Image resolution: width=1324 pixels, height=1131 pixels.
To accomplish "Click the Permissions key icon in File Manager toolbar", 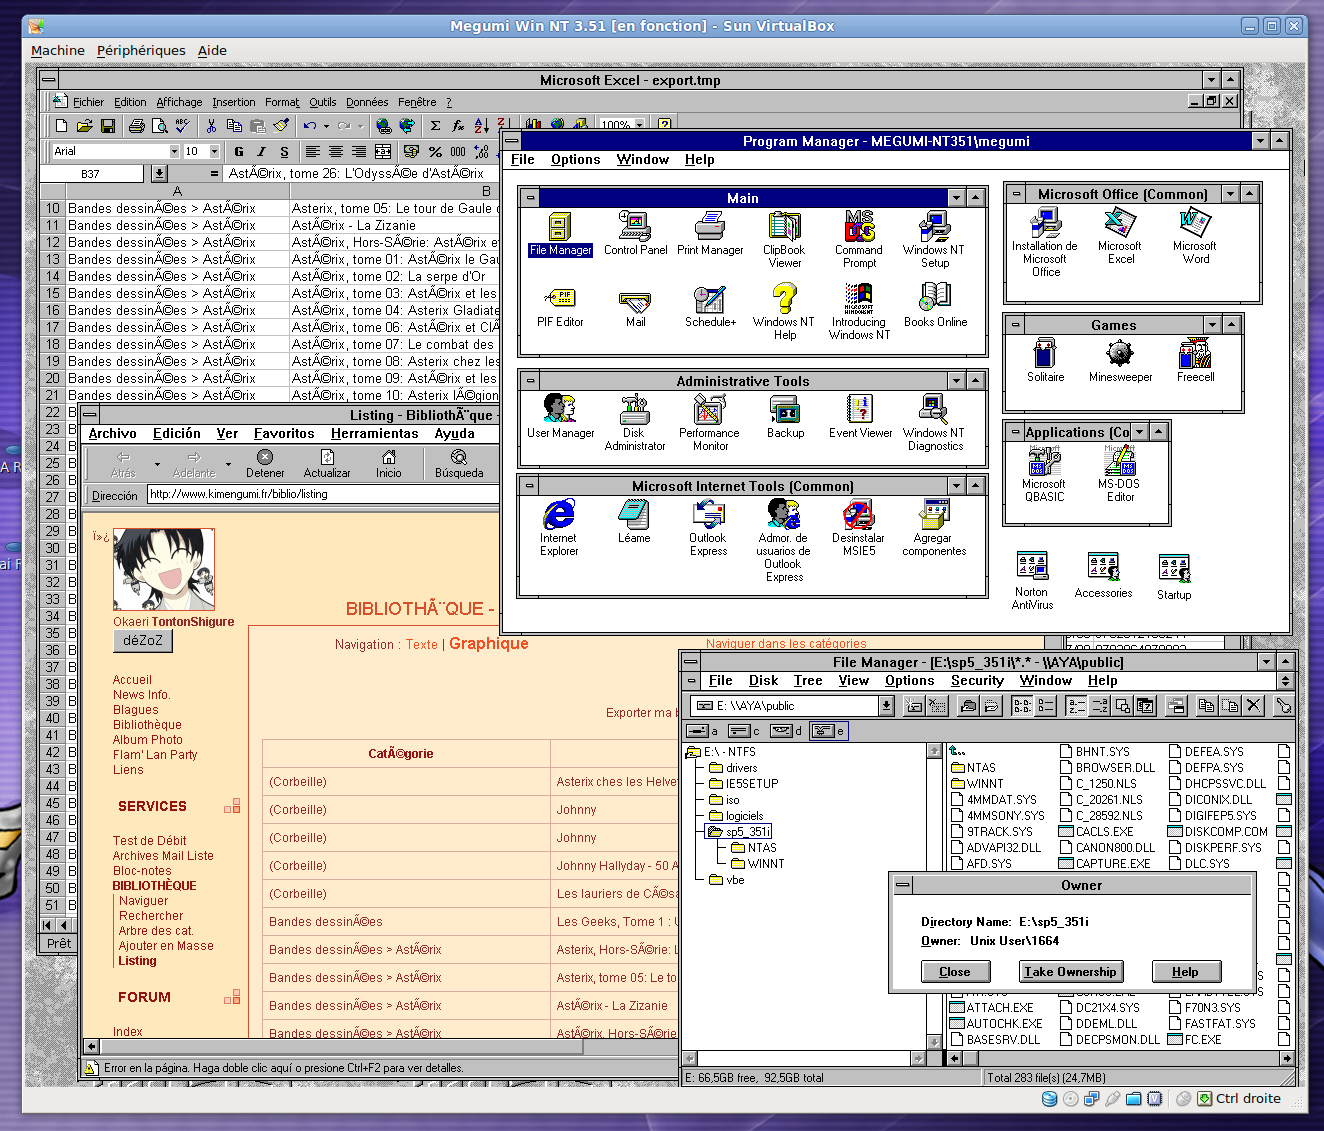I will click(1284, 705).
